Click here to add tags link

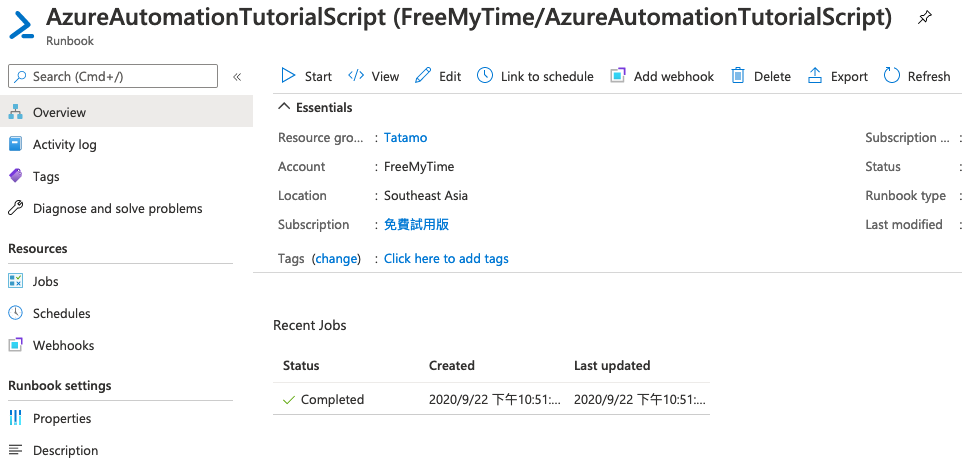click(x=446, y=258)
